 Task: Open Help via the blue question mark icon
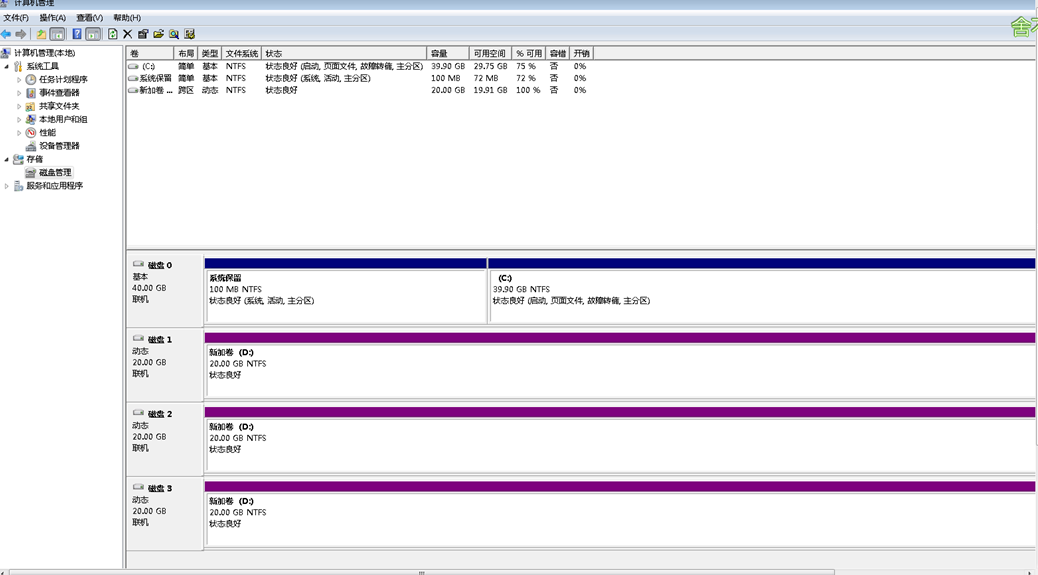(77, 34)
